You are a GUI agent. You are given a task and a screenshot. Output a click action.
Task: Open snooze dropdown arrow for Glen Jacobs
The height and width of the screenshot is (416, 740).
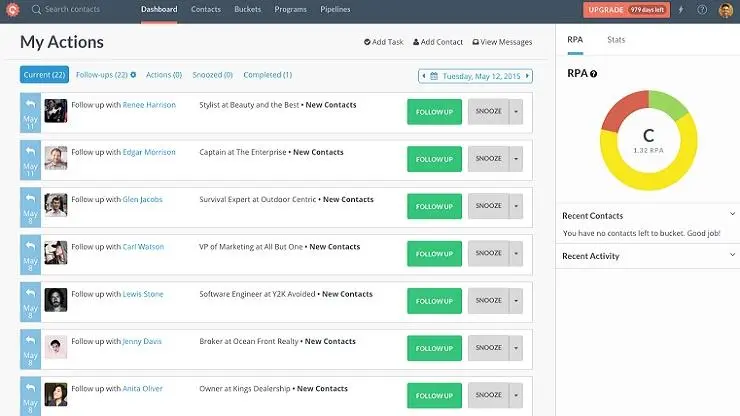516,206
